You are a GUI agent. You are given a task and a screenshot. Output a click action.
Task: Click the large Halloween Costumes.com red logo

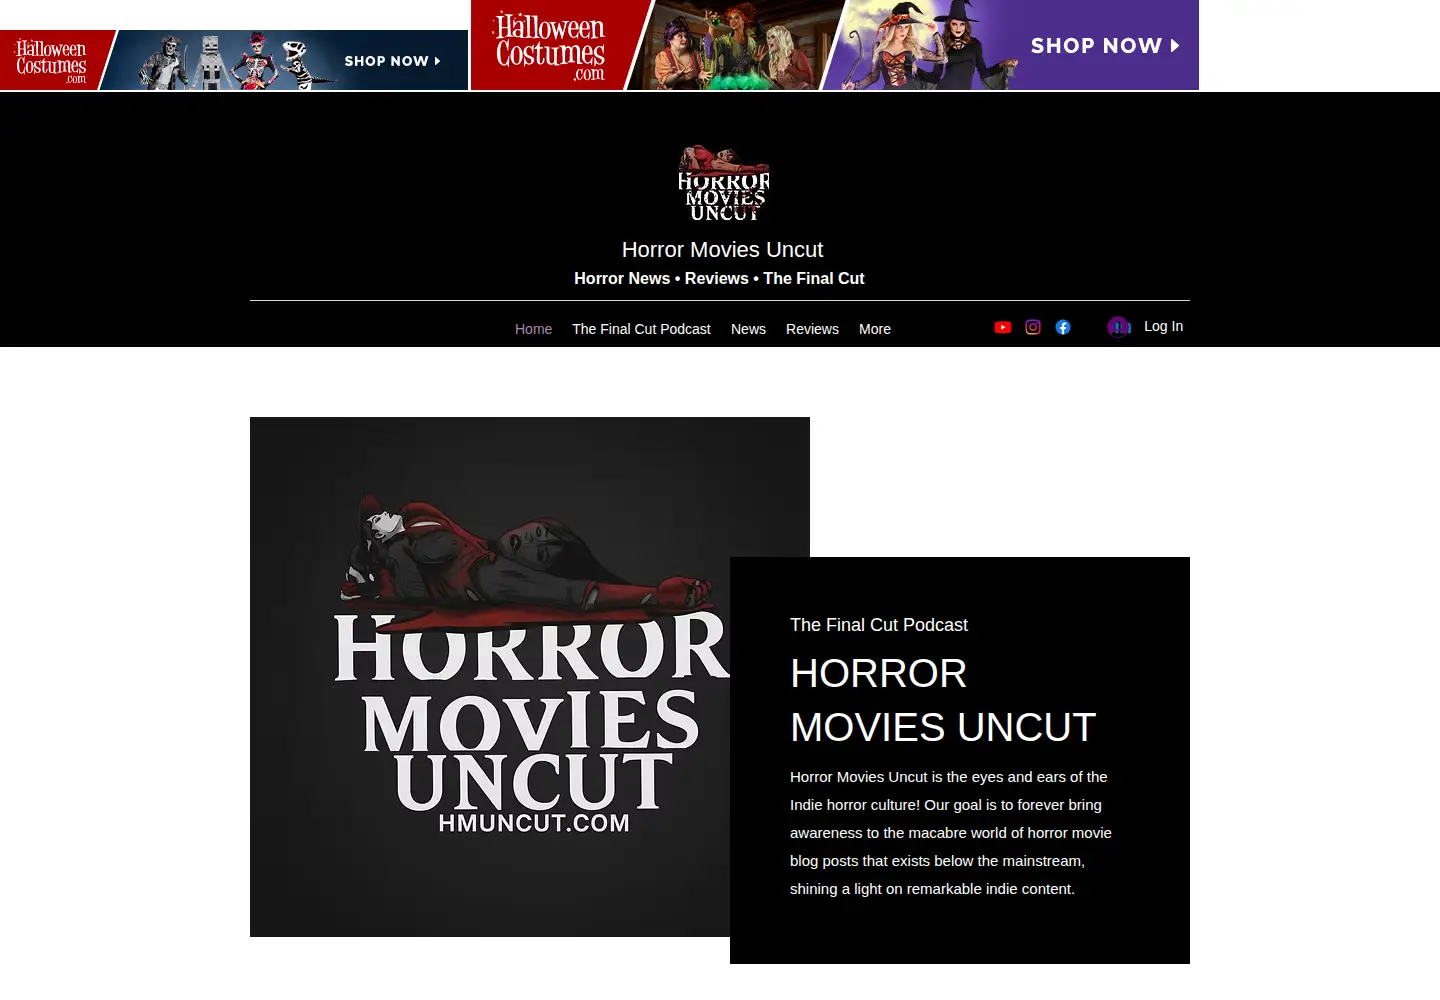point(551,46)
